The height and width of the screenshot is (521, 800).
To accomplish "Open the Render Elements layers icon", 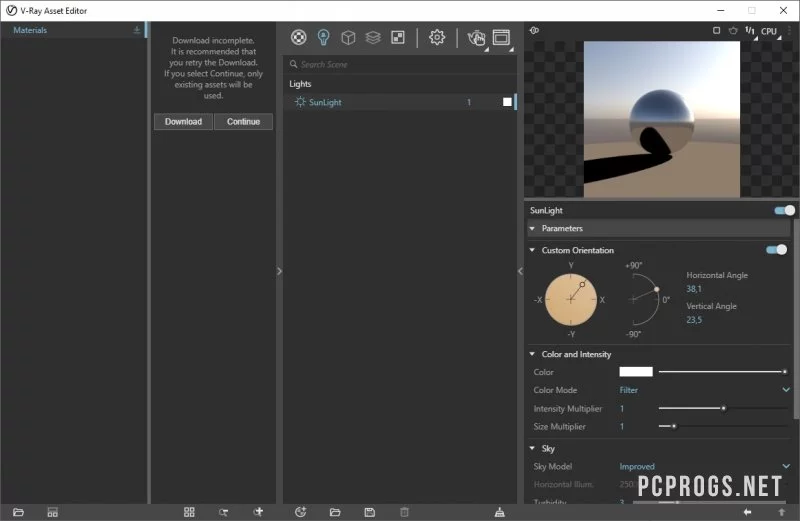I will [373, 37].
